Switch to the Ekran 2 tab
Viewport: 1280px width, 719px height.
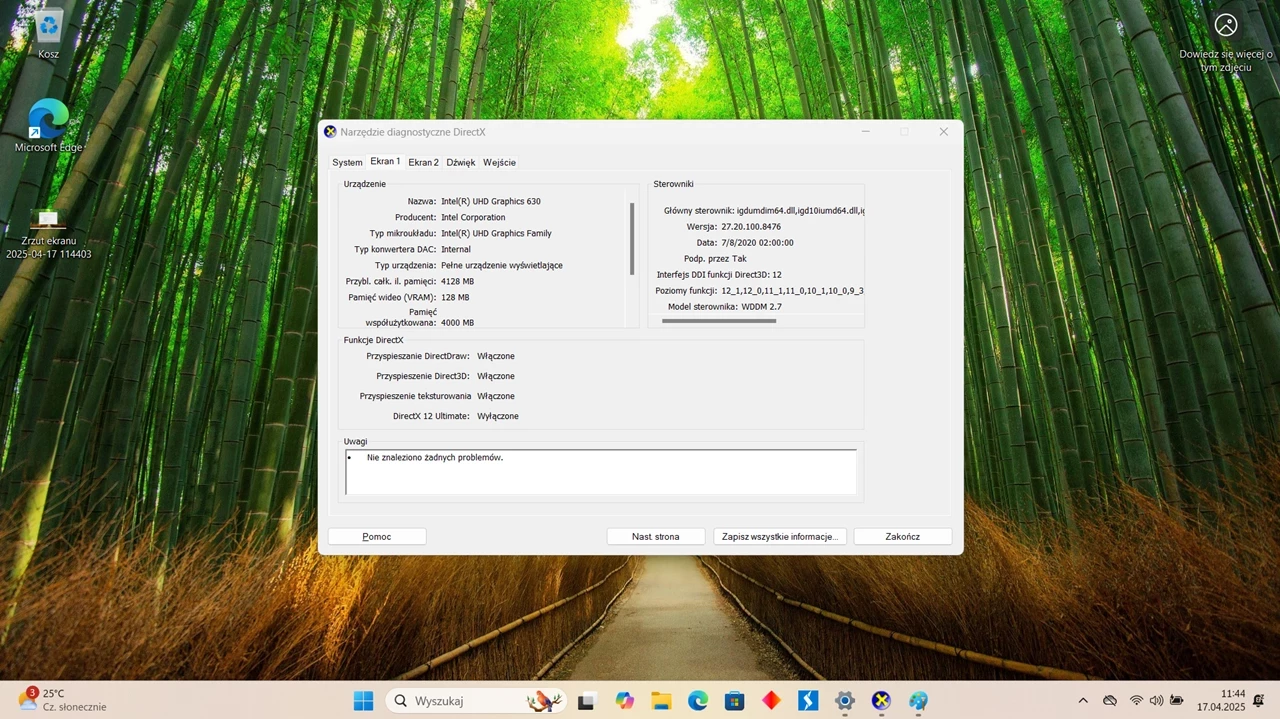423,162
